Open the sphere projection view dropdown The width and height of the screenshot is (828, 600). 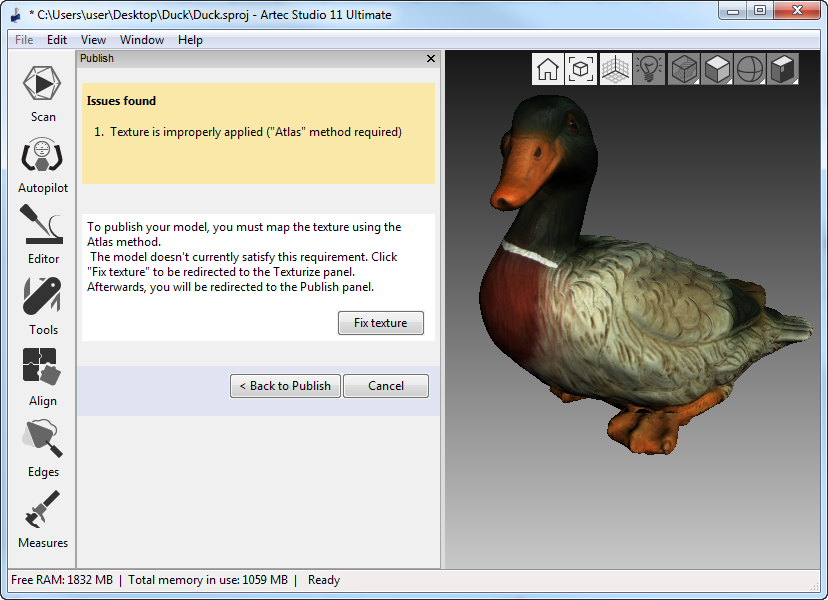point(750,69)
